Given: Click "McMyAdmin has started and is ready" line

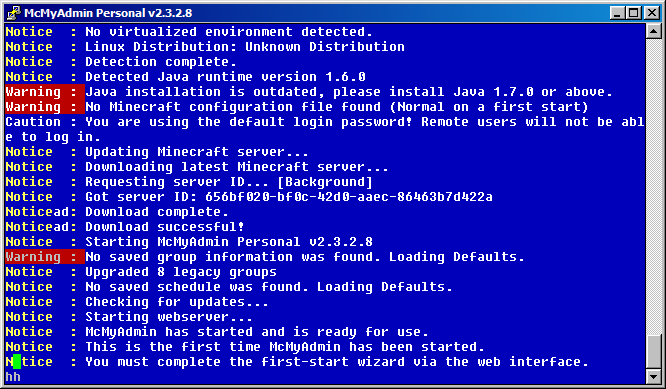Looking at the screenshot, I should (257, 332).
